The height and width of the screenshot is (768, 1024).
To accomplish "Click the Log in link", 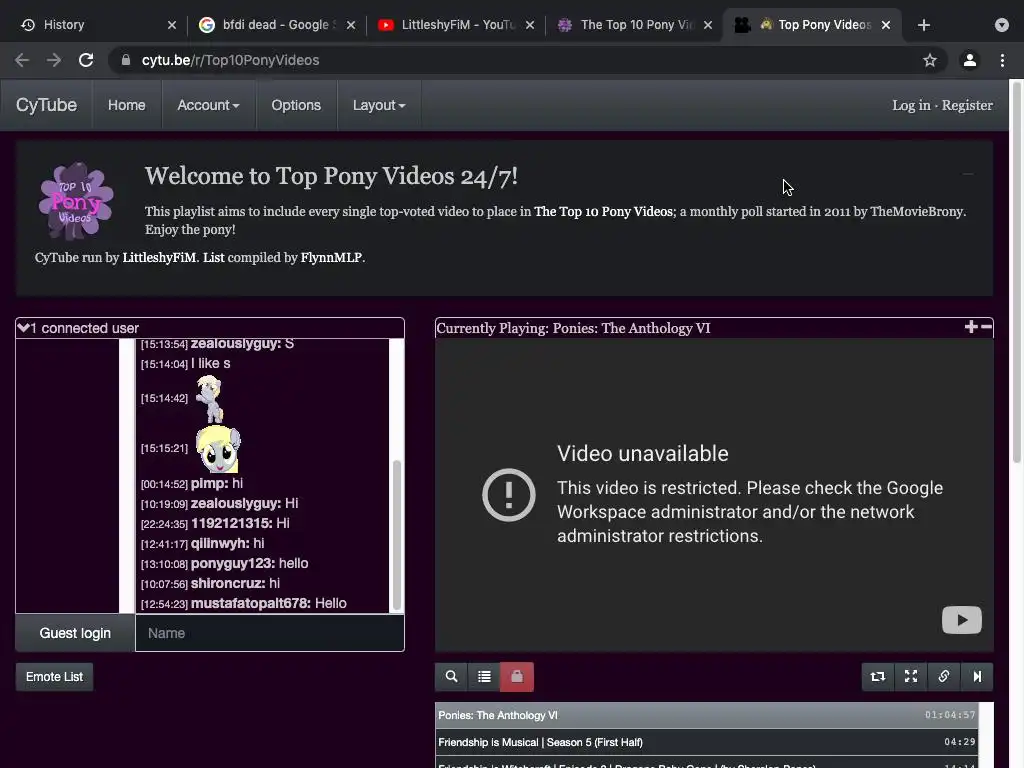I will (911, 105).
